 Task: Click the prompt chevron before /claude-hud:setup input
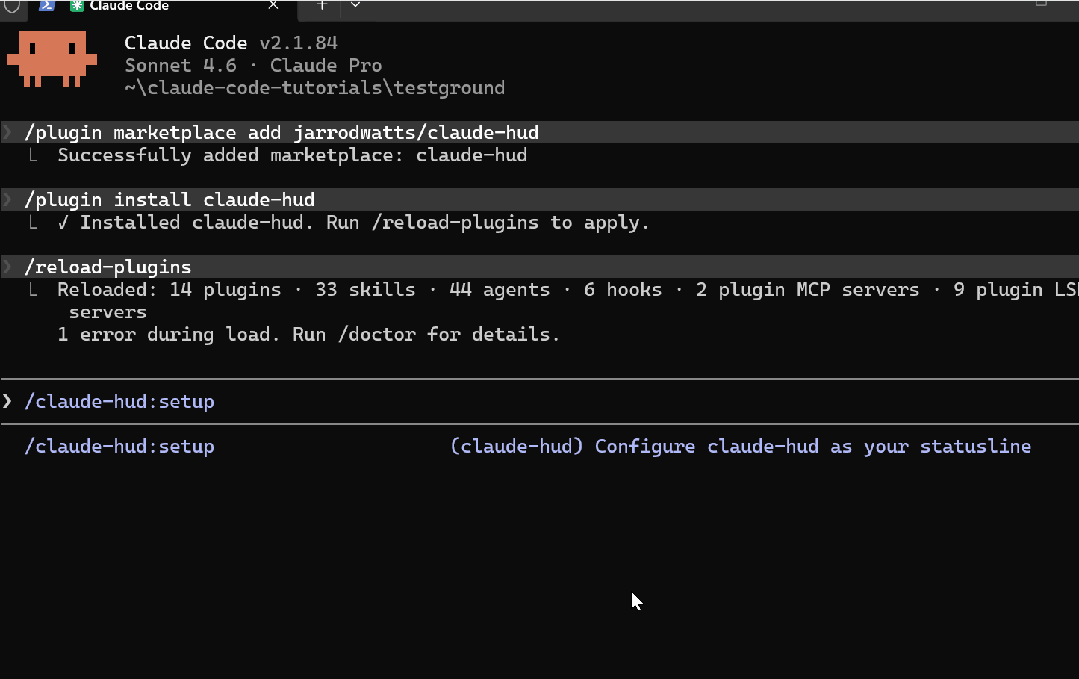pos(8,401)
